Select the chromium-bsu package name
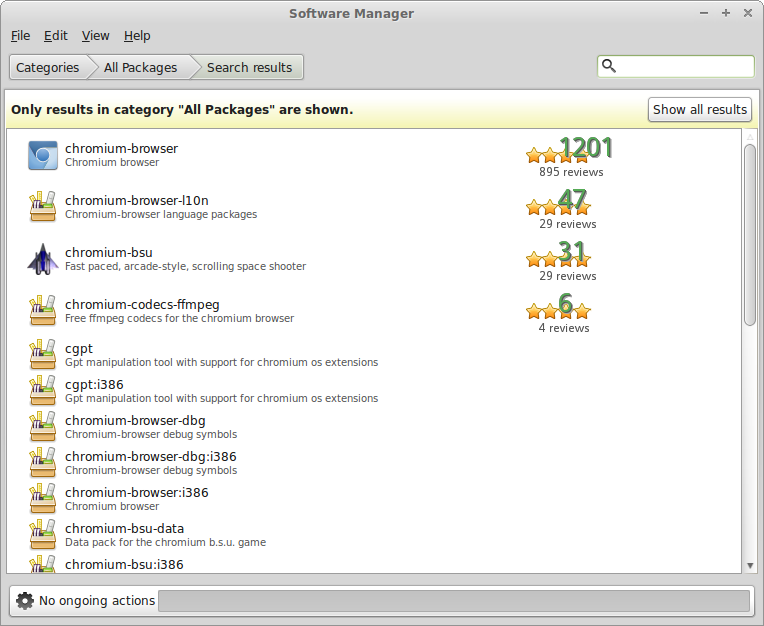The height and width of the screenshot is (626, 764). click(x=109, y=252)
